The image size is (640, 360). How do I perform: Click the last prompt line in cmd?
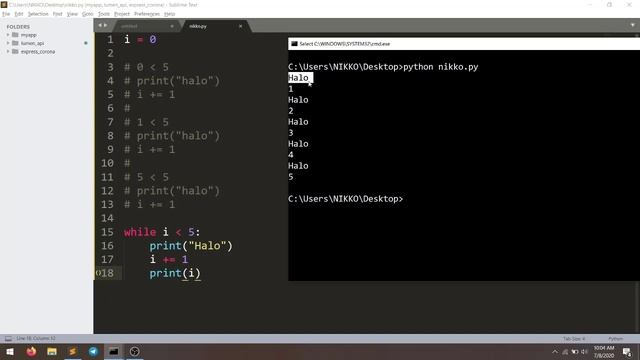tap(345, 199)
